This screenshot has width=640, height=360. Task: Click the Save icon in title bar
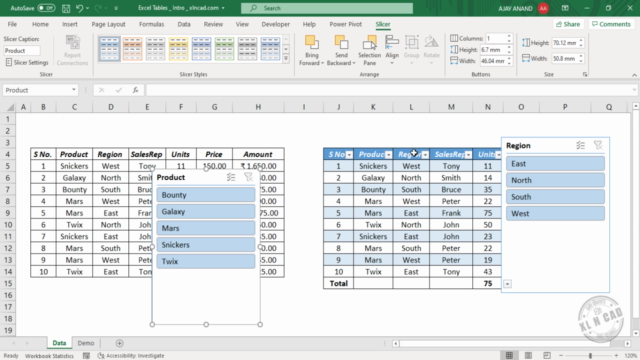point(66,8)
